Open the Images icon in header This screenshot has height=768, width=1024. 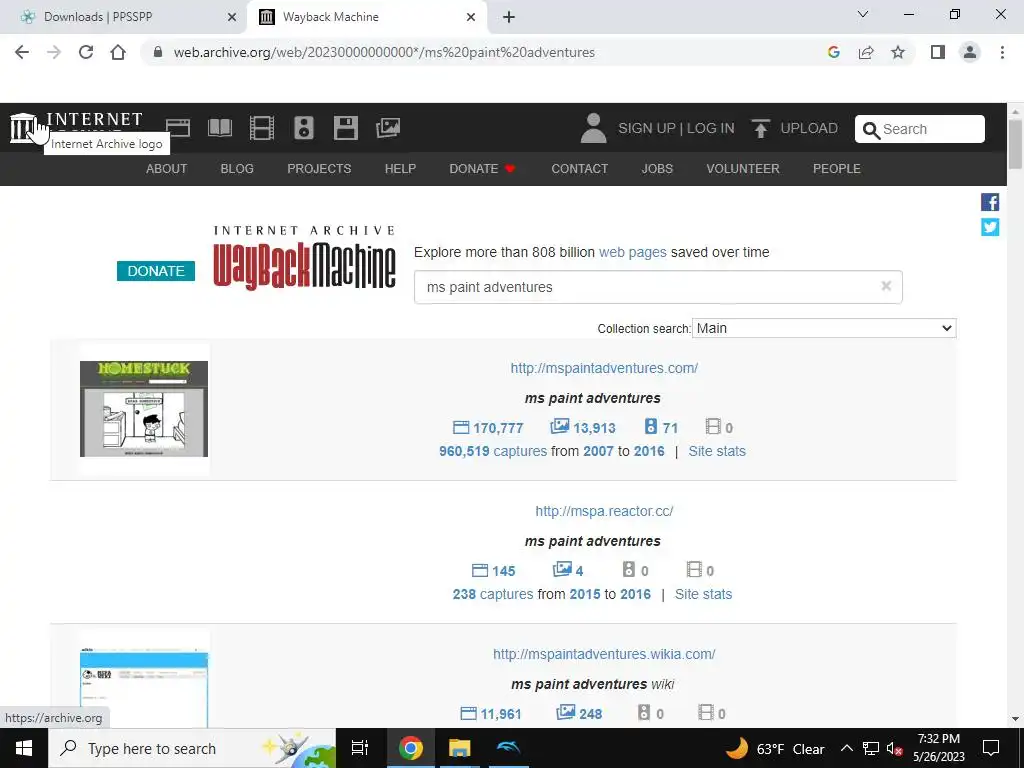pos(388,128)
